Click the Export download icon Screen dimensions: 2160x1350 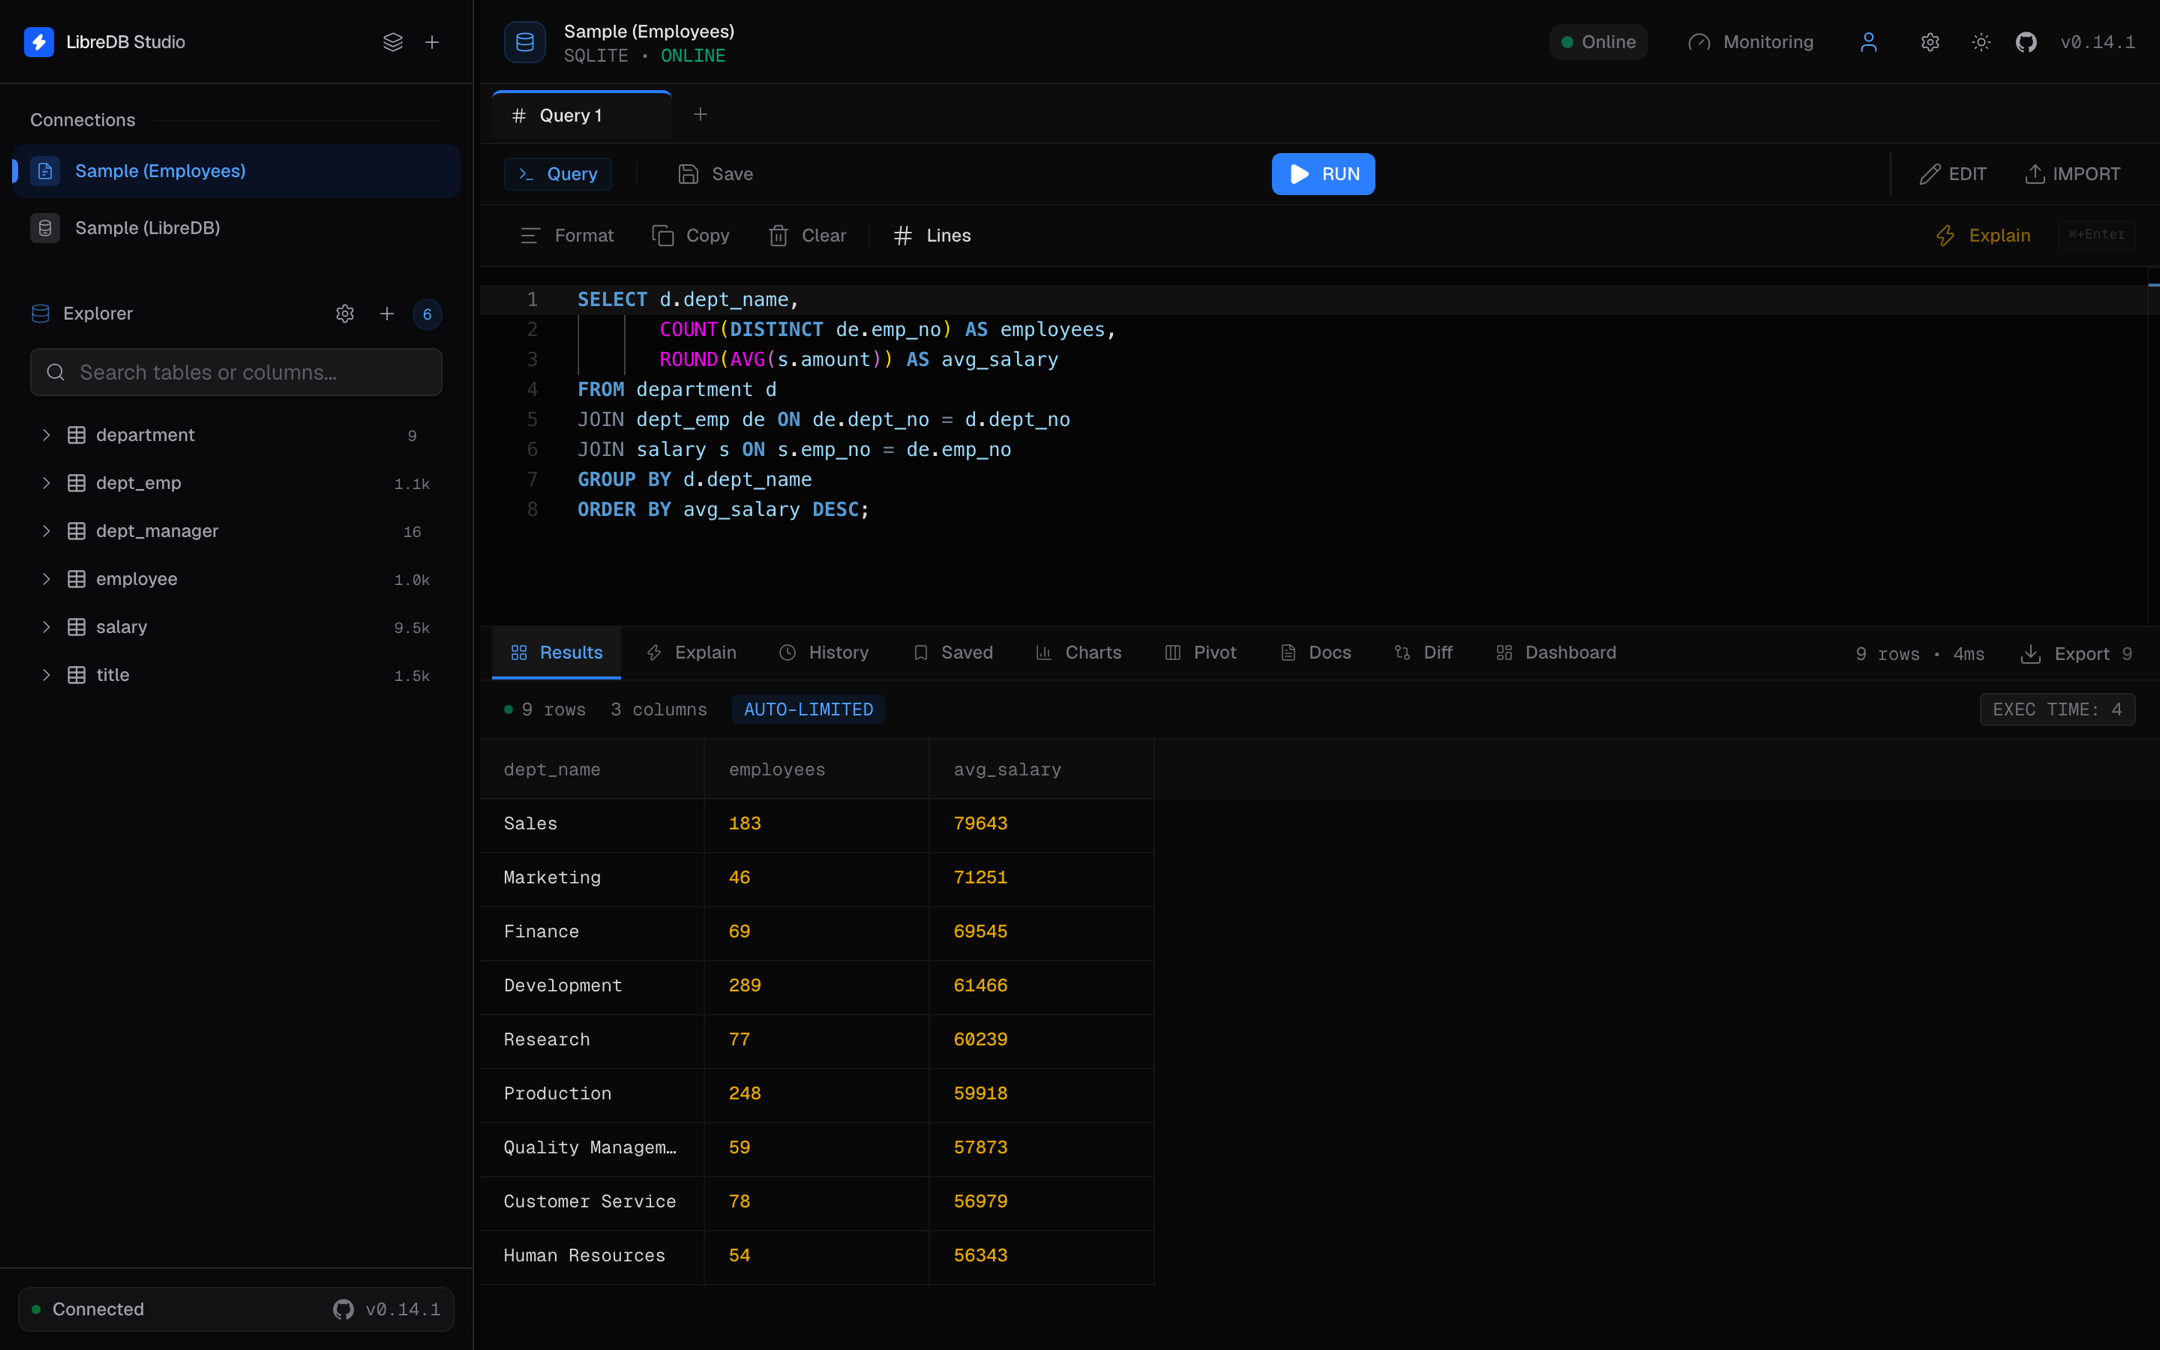2030,653
